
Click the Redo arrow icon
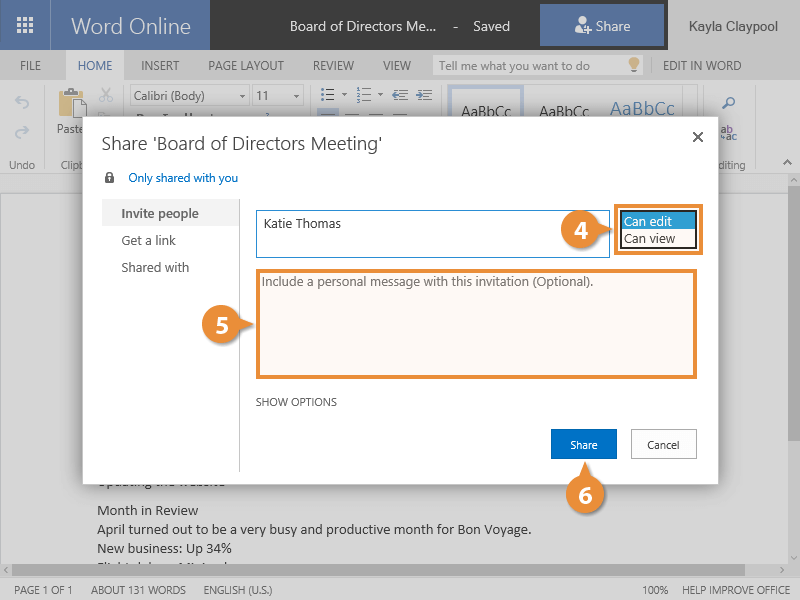[22, 132]
